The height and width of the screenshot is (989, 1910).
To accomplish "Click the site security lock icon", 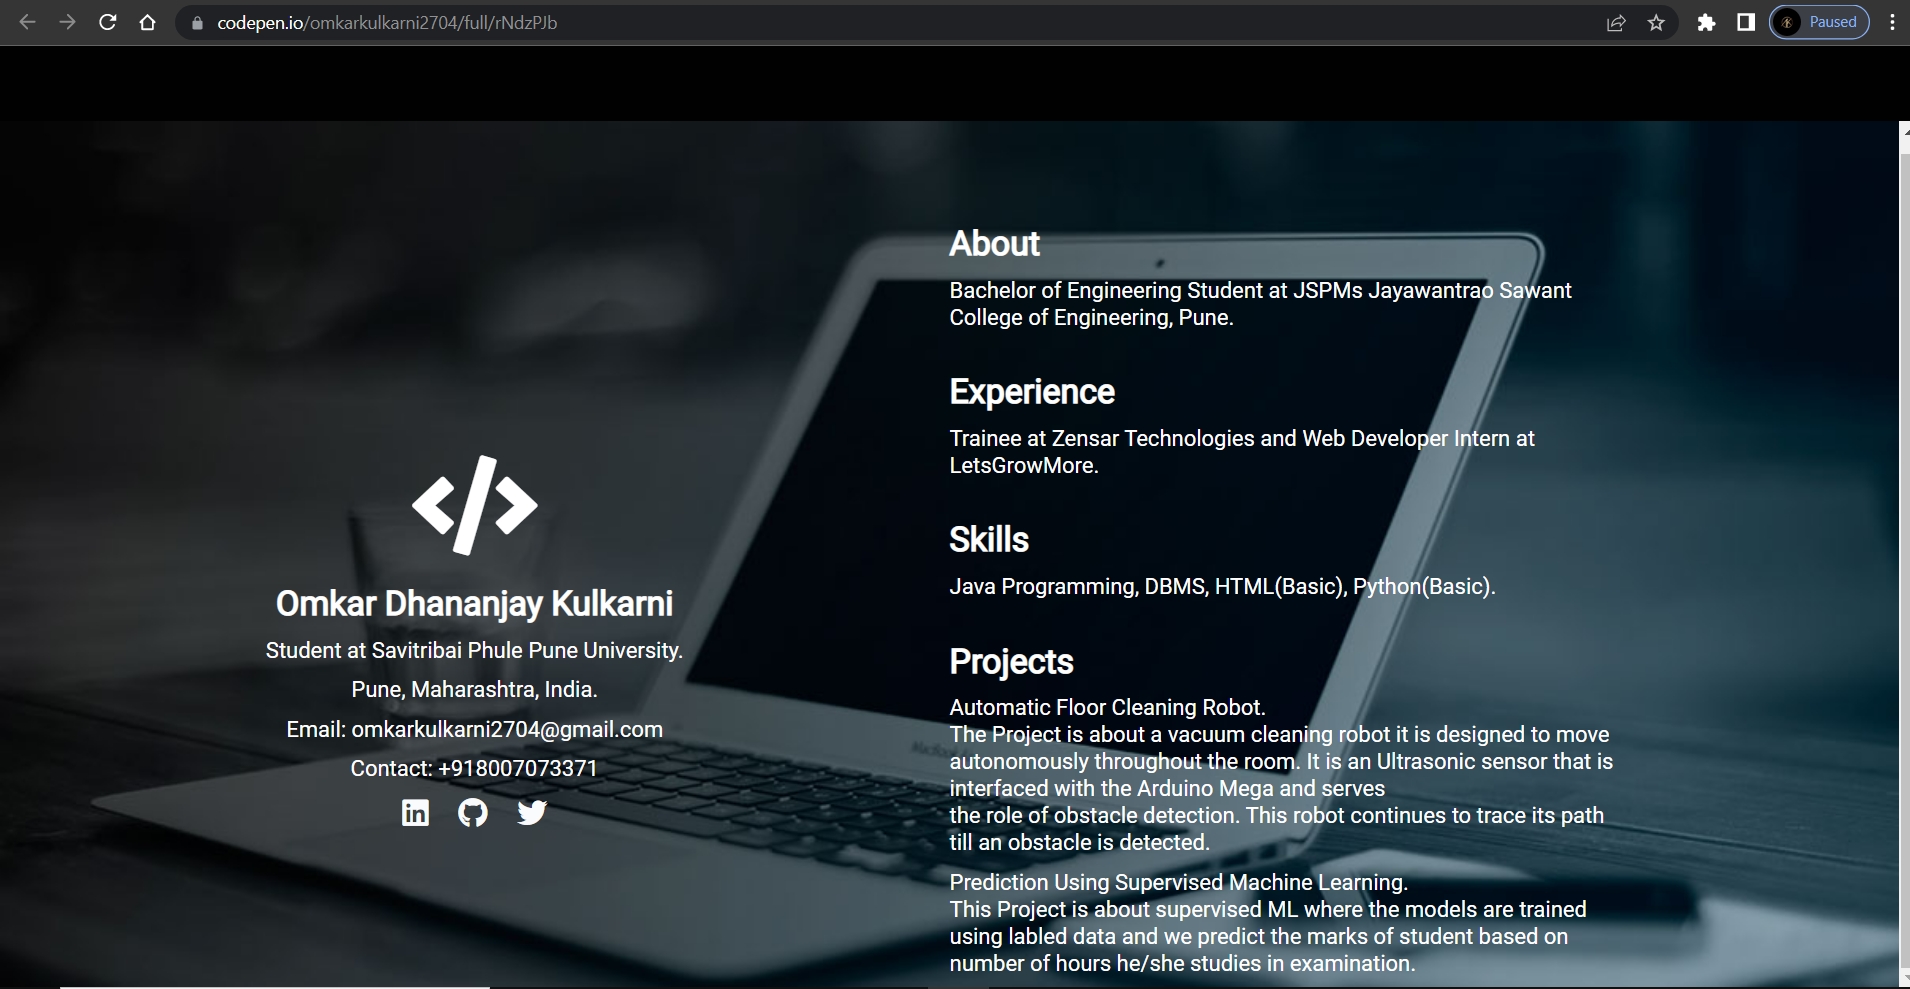I will (196, 22).
